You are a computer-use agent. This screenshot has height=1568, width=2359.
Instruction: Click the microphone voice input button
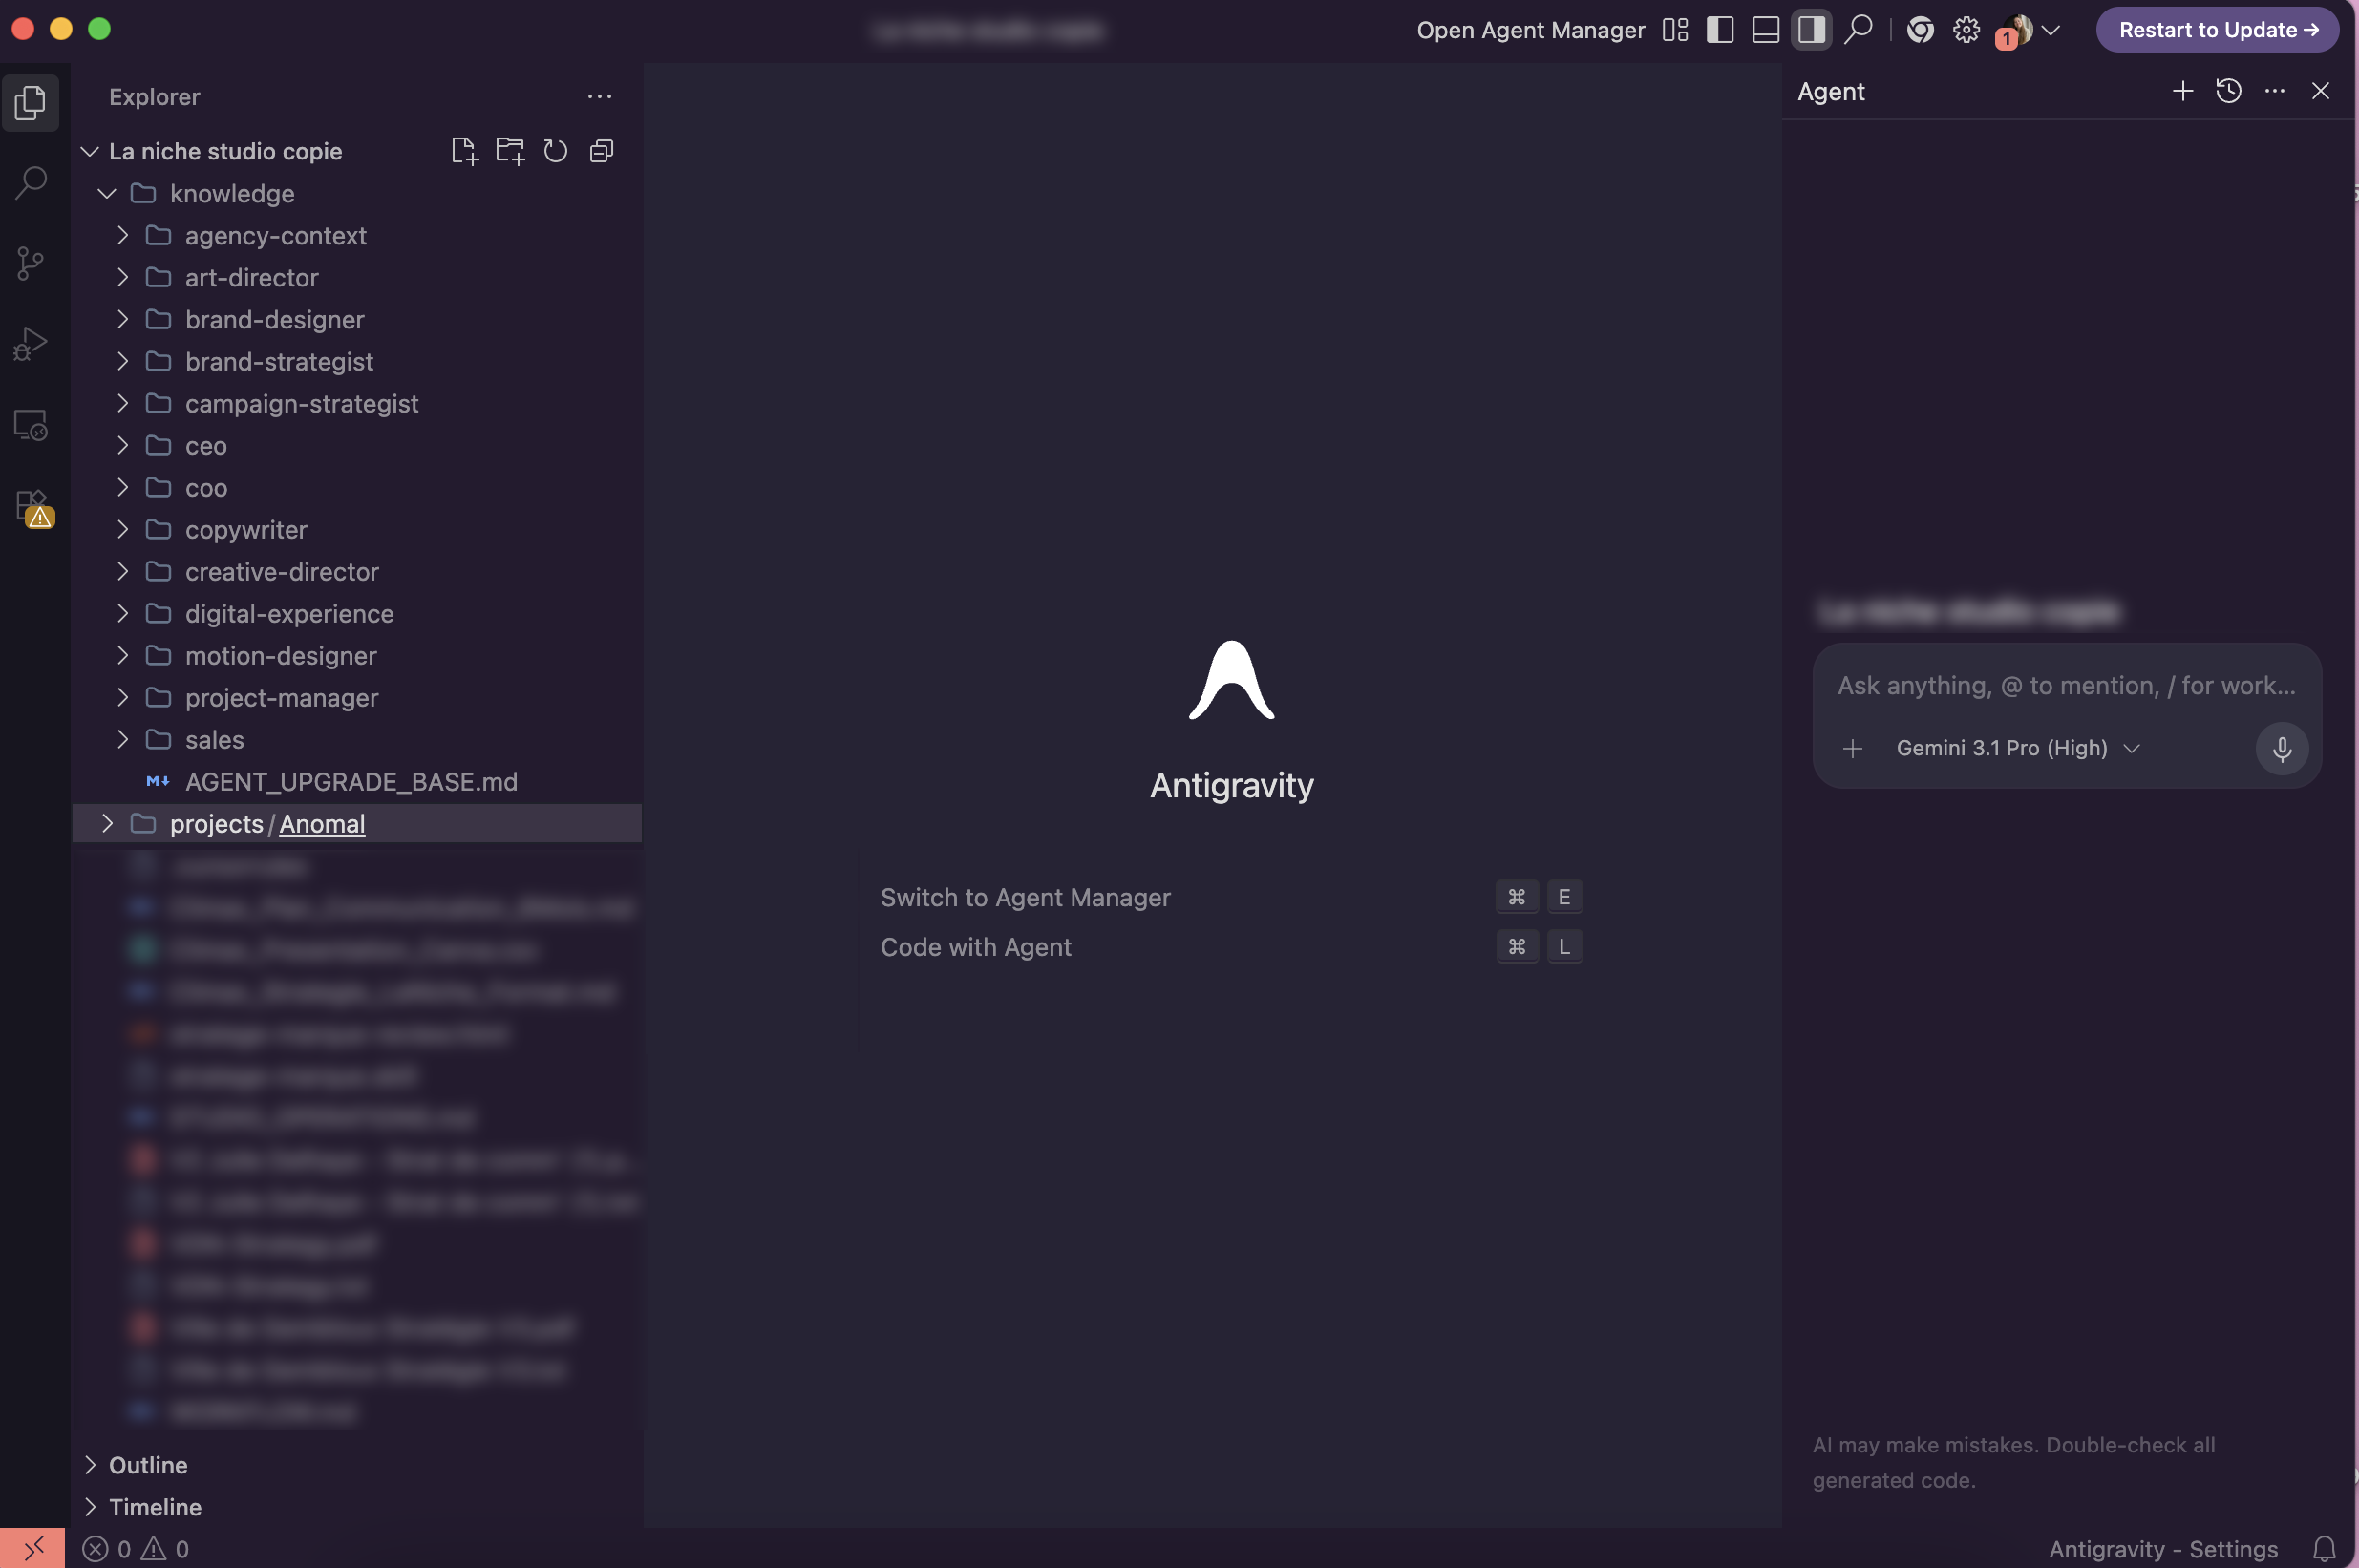click(2282, 748)
